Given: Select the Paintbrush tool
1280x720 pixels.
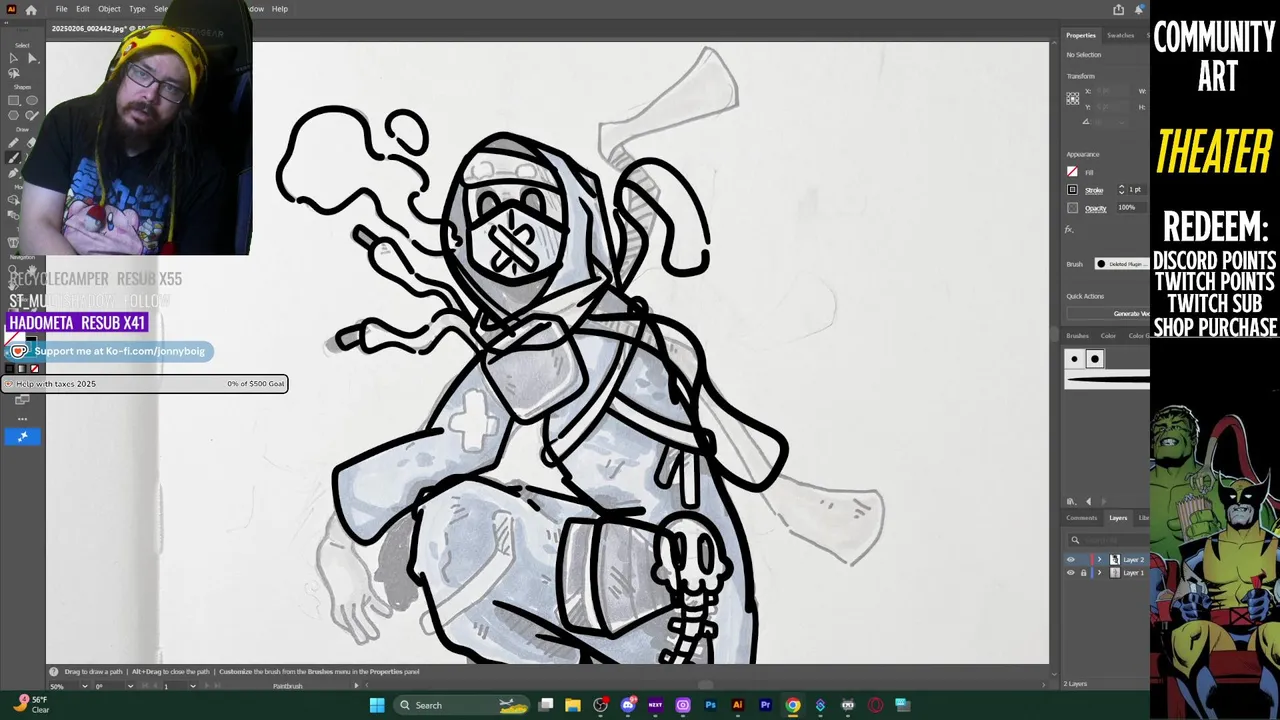Looking at the screenshot, I should [x=14, y=158].
